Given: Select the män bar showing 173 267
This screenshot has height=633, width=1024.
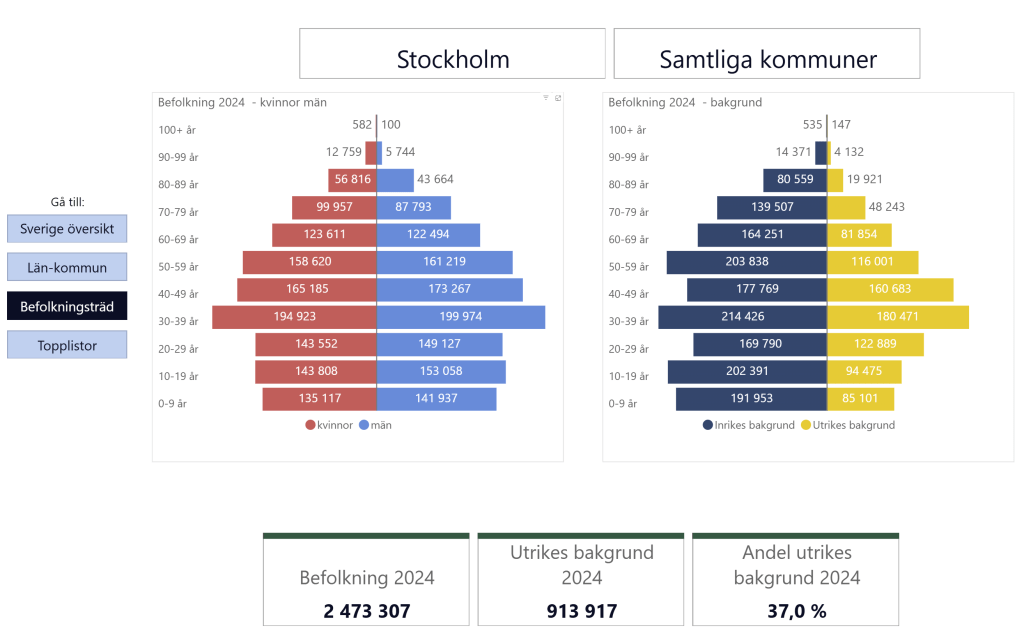Looking at the screenshot, I should click(x=449, y=290).
